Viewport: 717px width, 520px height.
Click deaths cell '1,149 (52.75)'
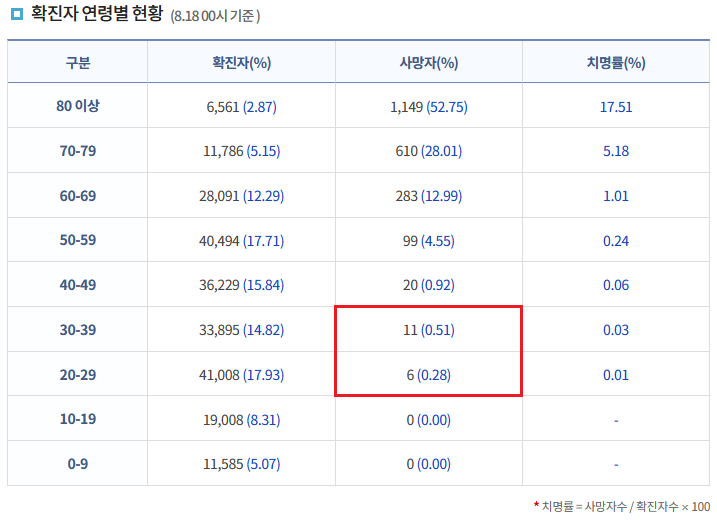429,107
